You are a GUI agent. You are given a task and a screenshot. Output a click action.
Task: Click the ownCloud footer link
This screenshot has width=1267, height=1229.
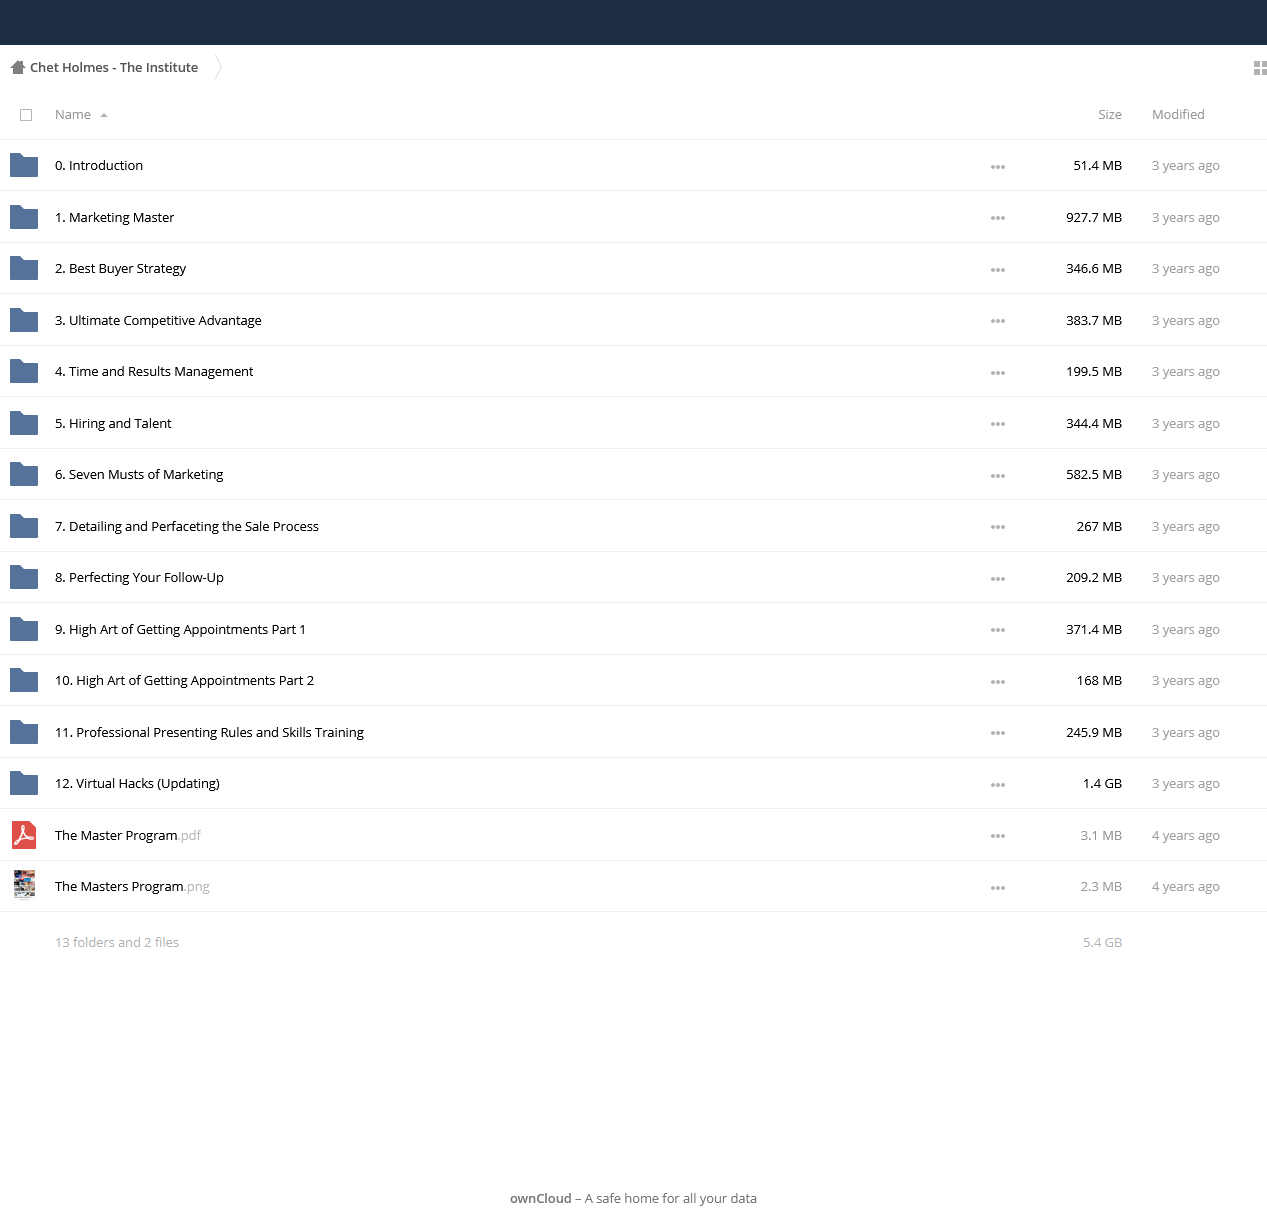pyautogui.click(x=541, y=1198)
